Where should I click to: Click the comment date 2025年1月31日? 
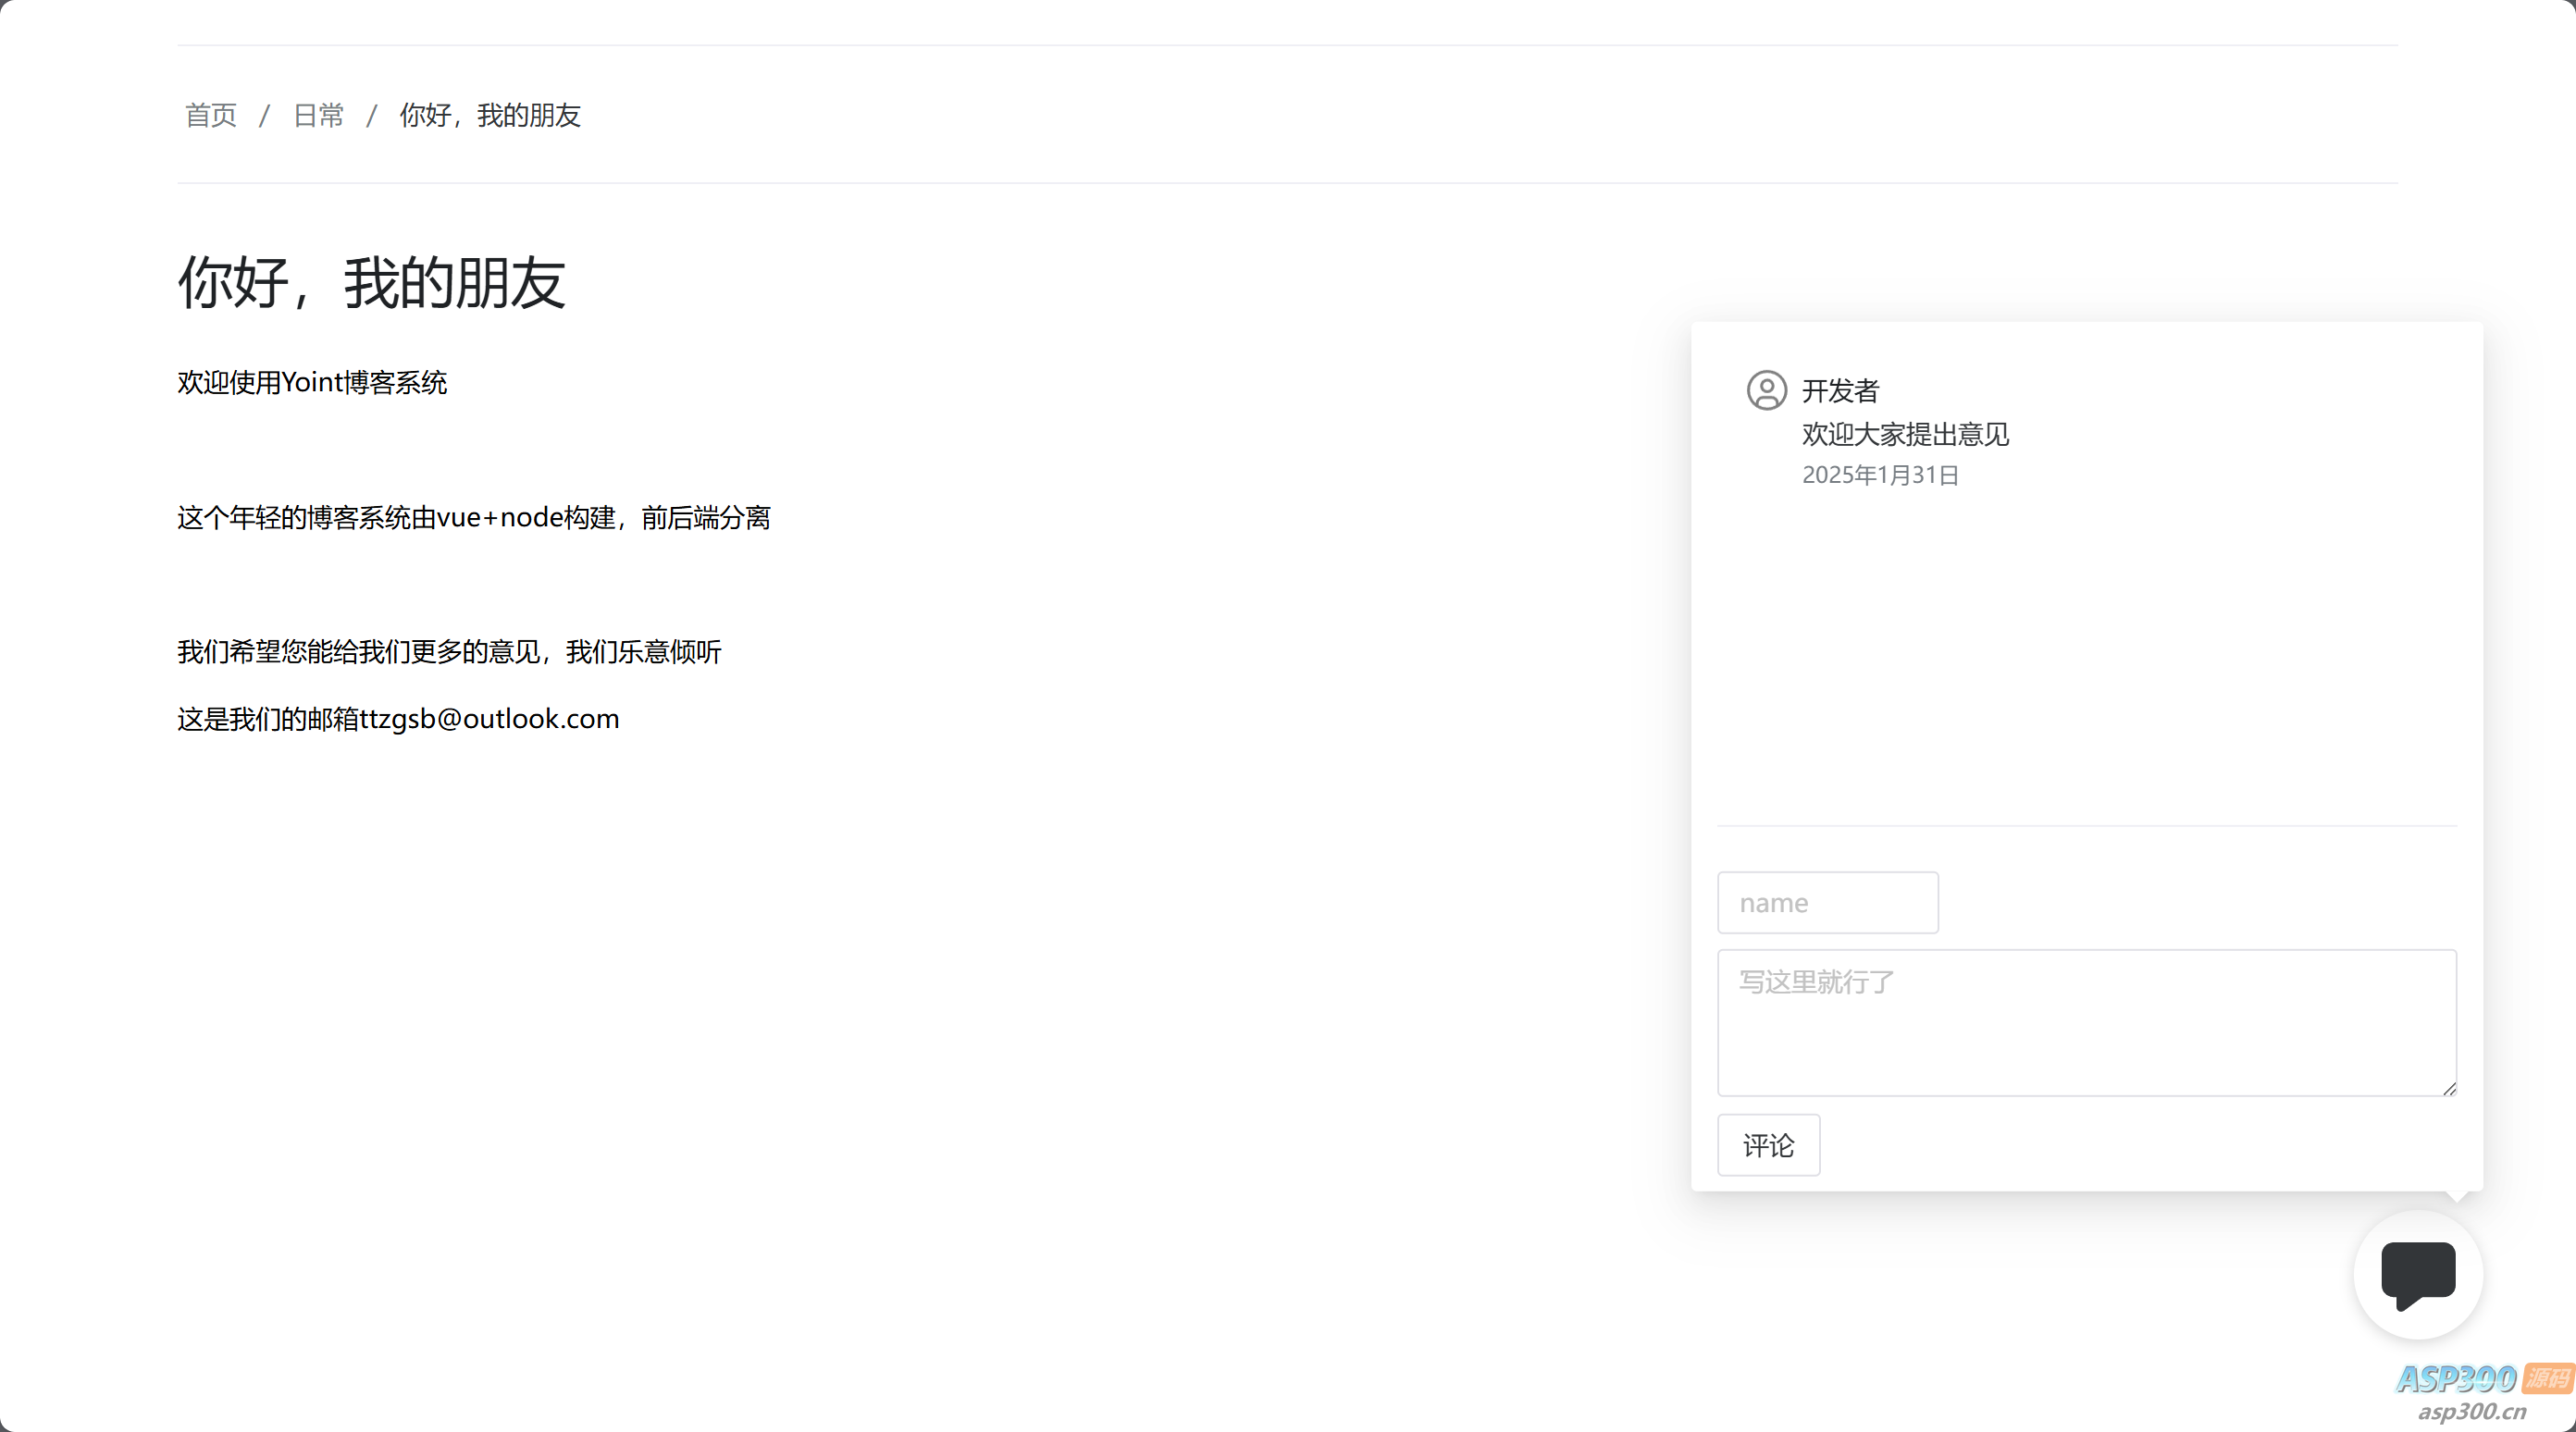[x=1880, y=475]
